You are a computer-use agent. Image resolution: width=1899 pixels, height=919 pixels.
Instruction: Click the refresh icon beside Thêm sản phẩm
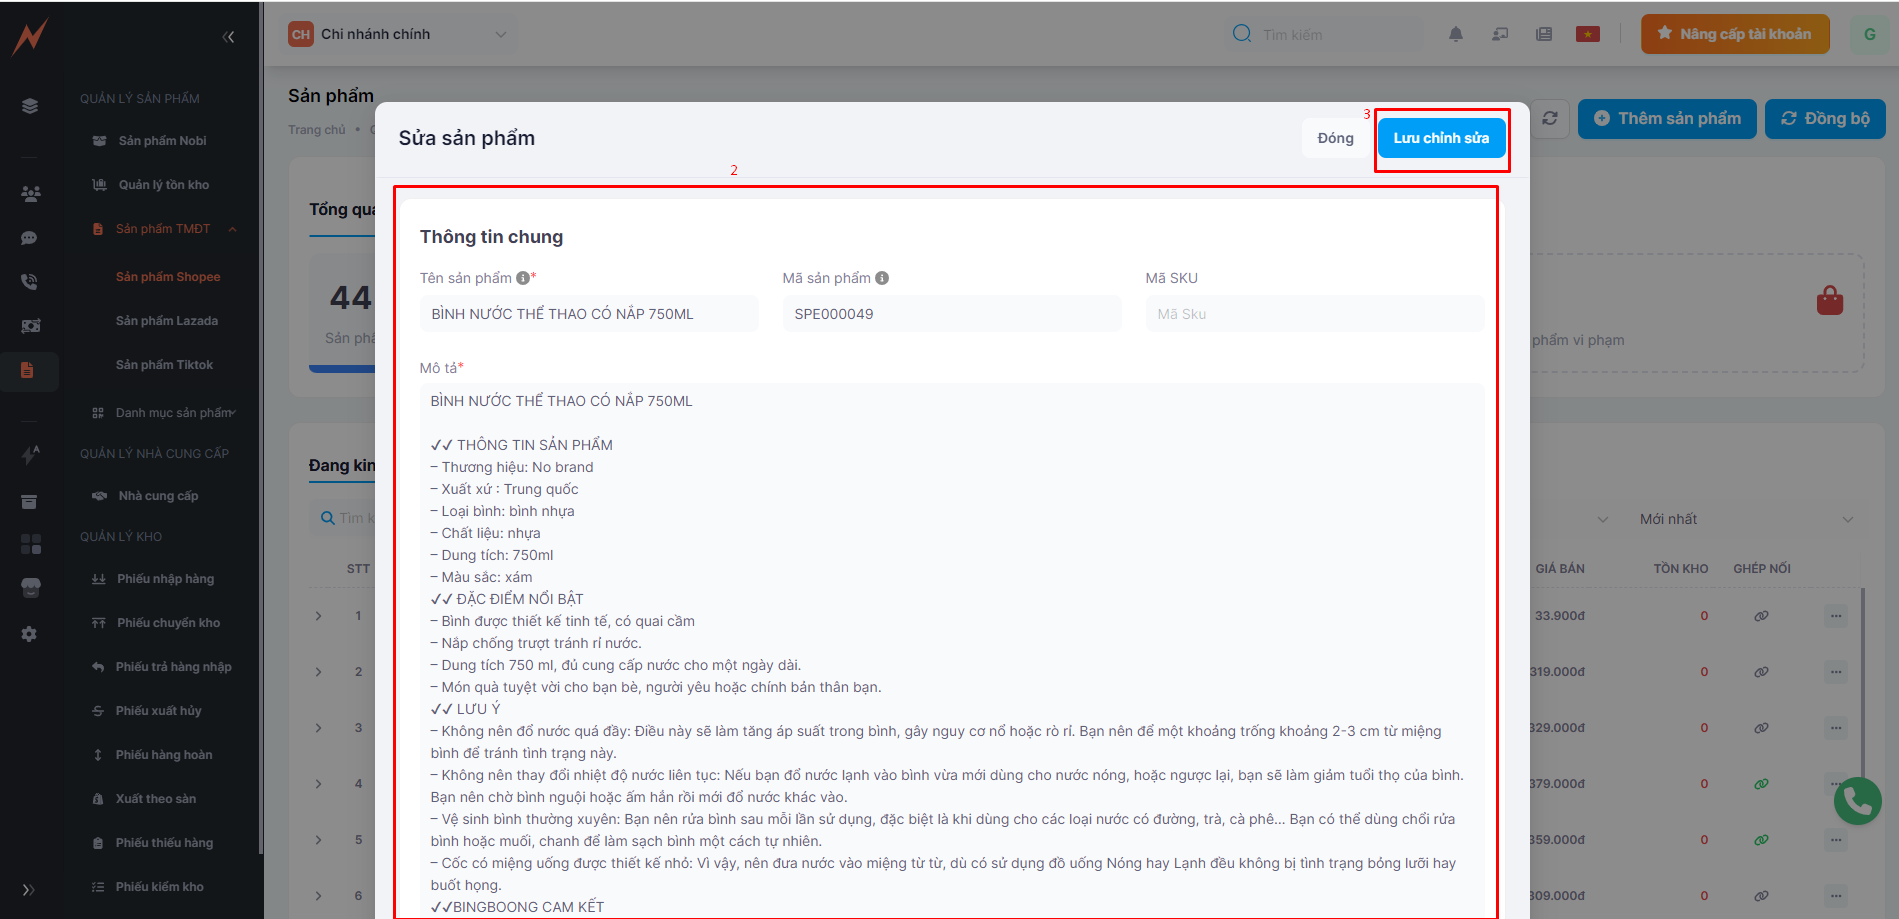(1549, 118)
